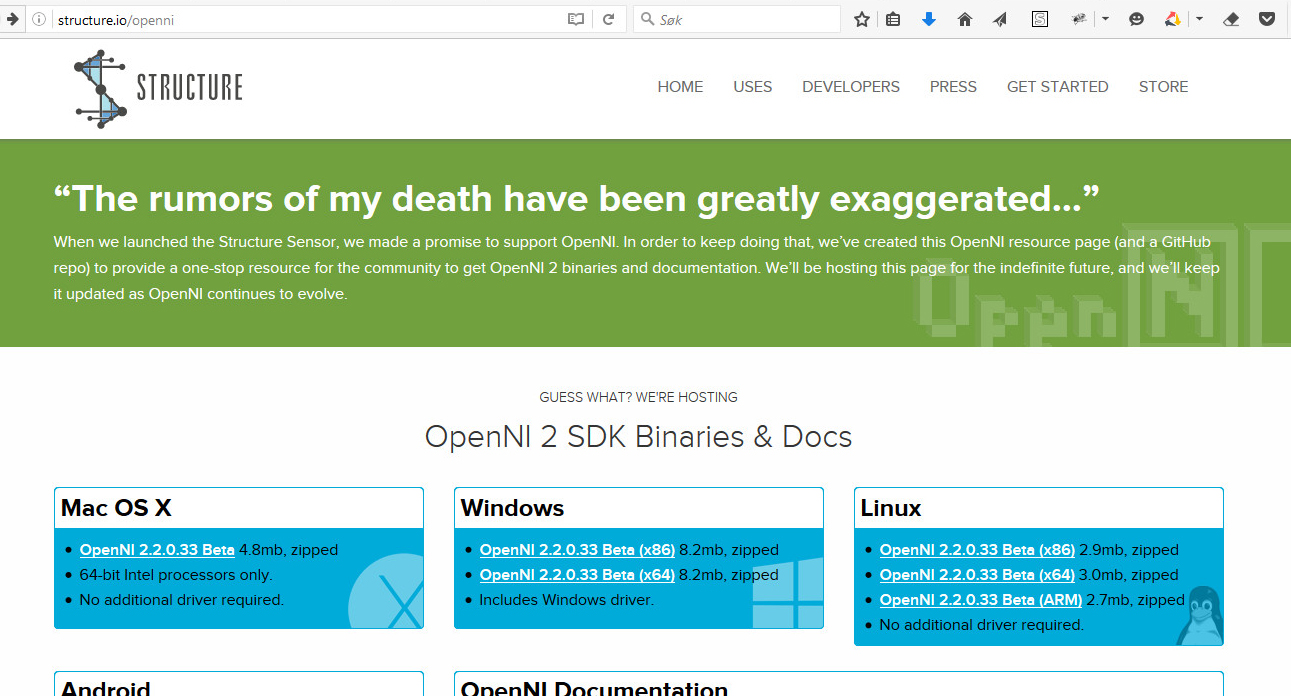Click 'Includes Windows driver.' text
This screenshot has width=1291, height=696.
point(567,600)
